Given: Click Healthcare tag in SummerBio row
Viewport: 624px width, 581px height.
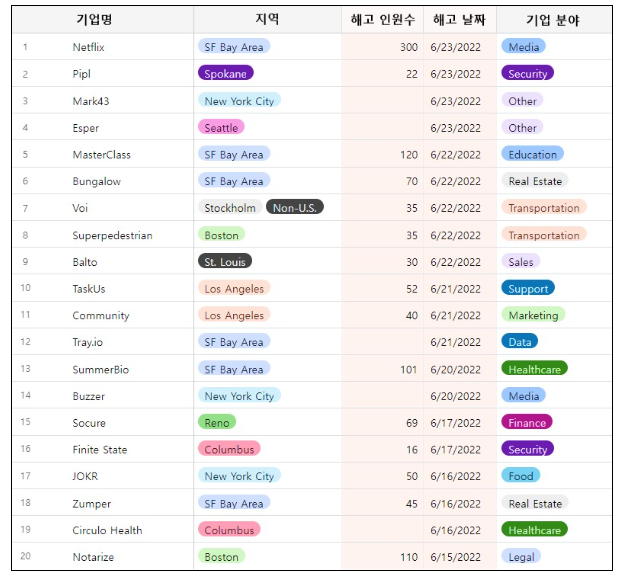Looking at the screenshot, I should pyautogui.click(x=534, y=369).
